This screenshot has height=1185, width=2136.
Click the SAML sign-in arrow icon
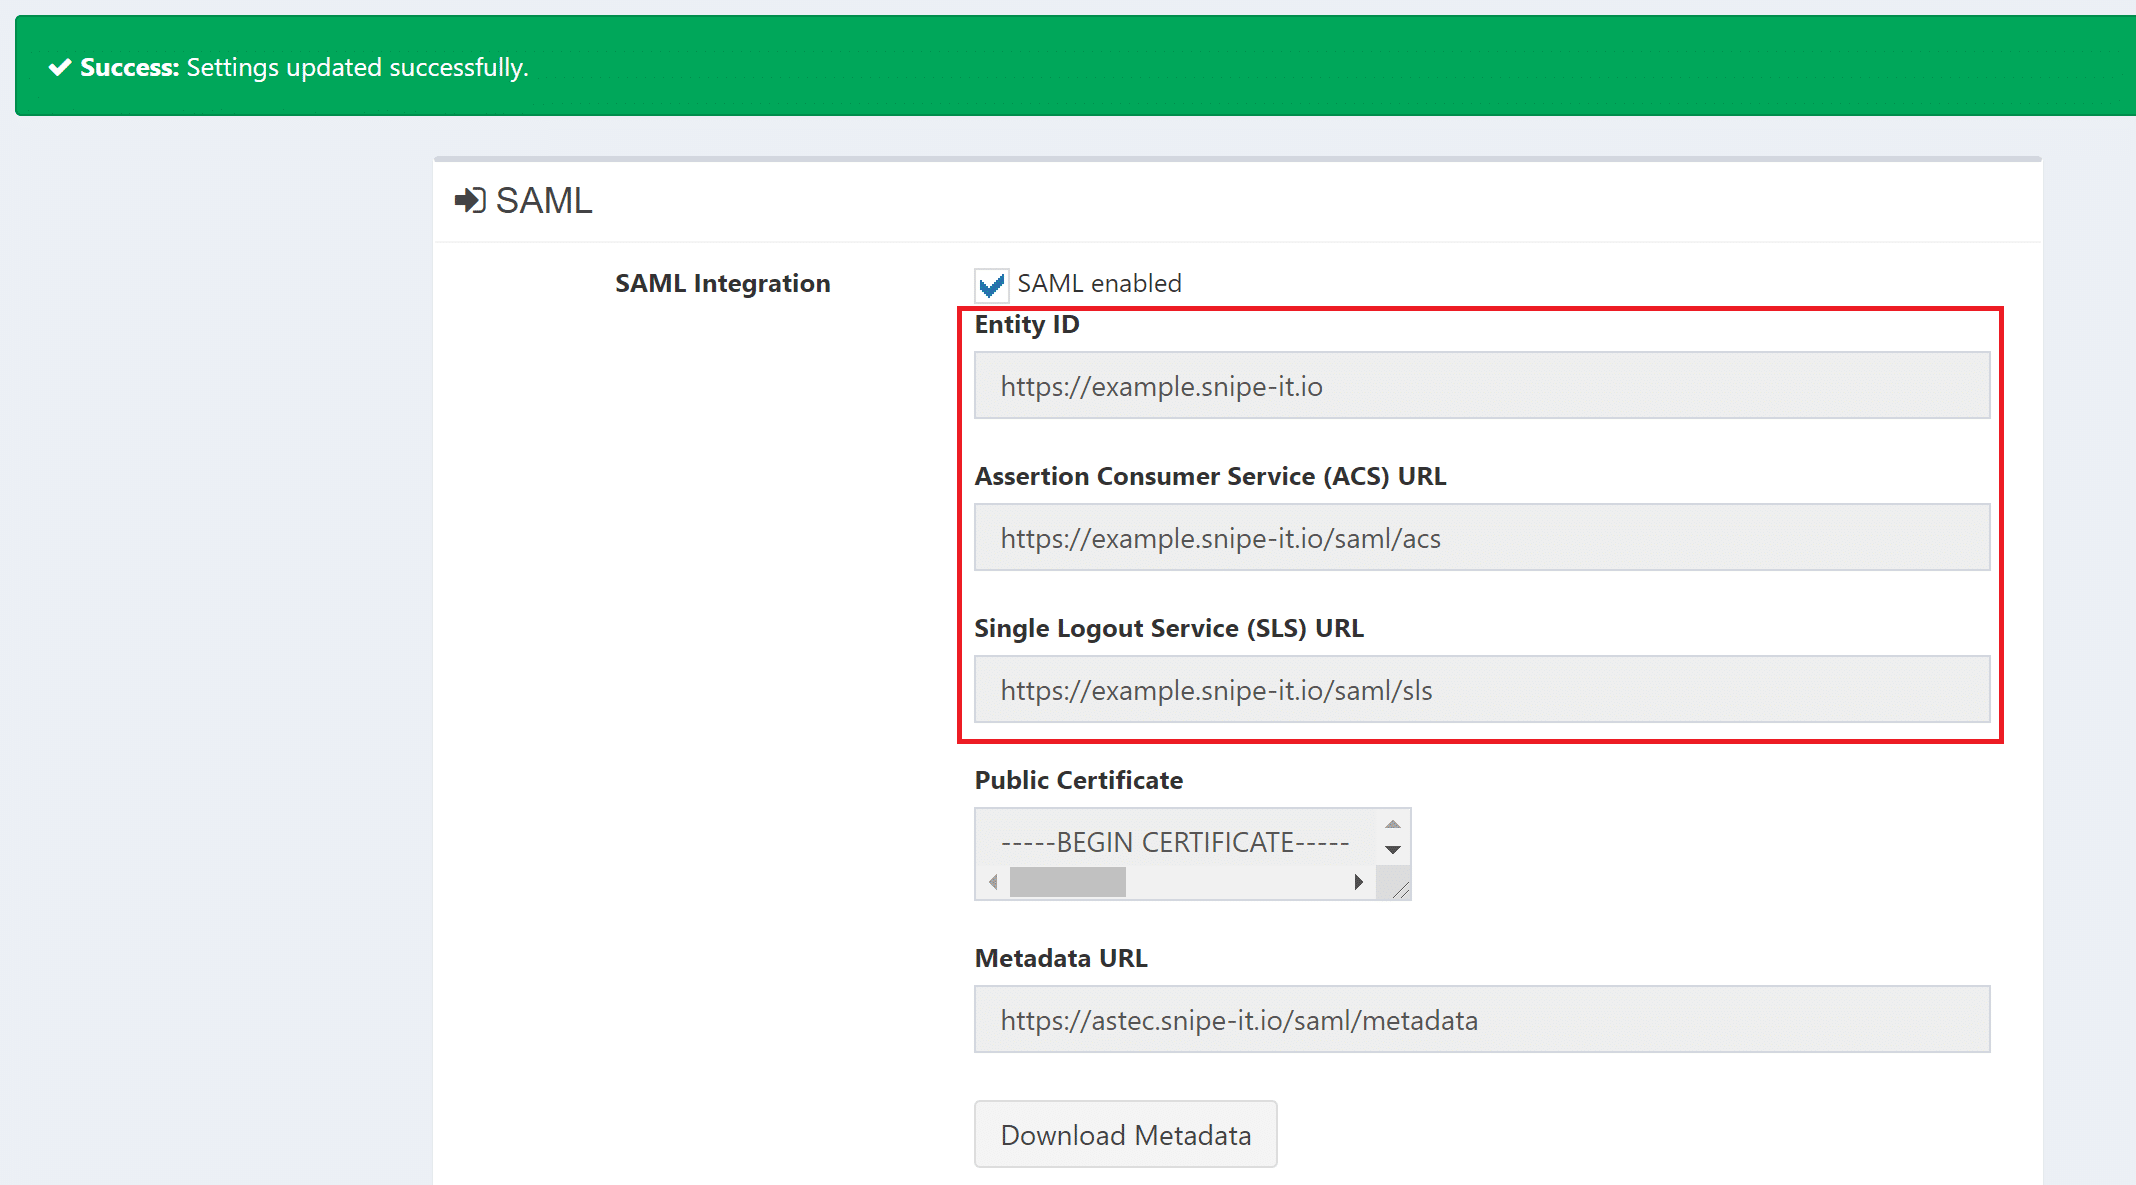pos(469,201)
